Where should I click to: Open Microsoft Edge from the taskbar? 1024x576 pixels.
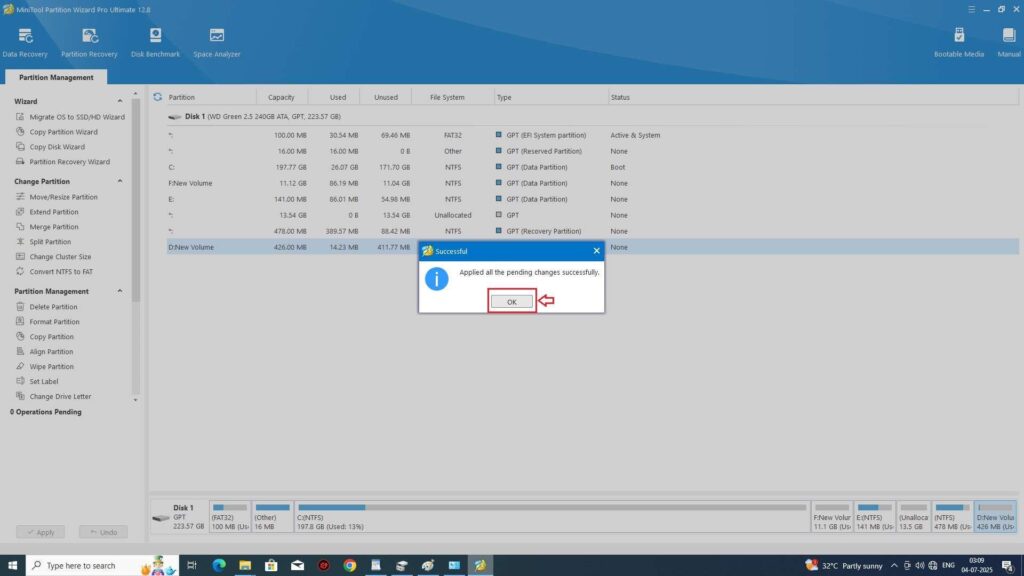(219, 565)
